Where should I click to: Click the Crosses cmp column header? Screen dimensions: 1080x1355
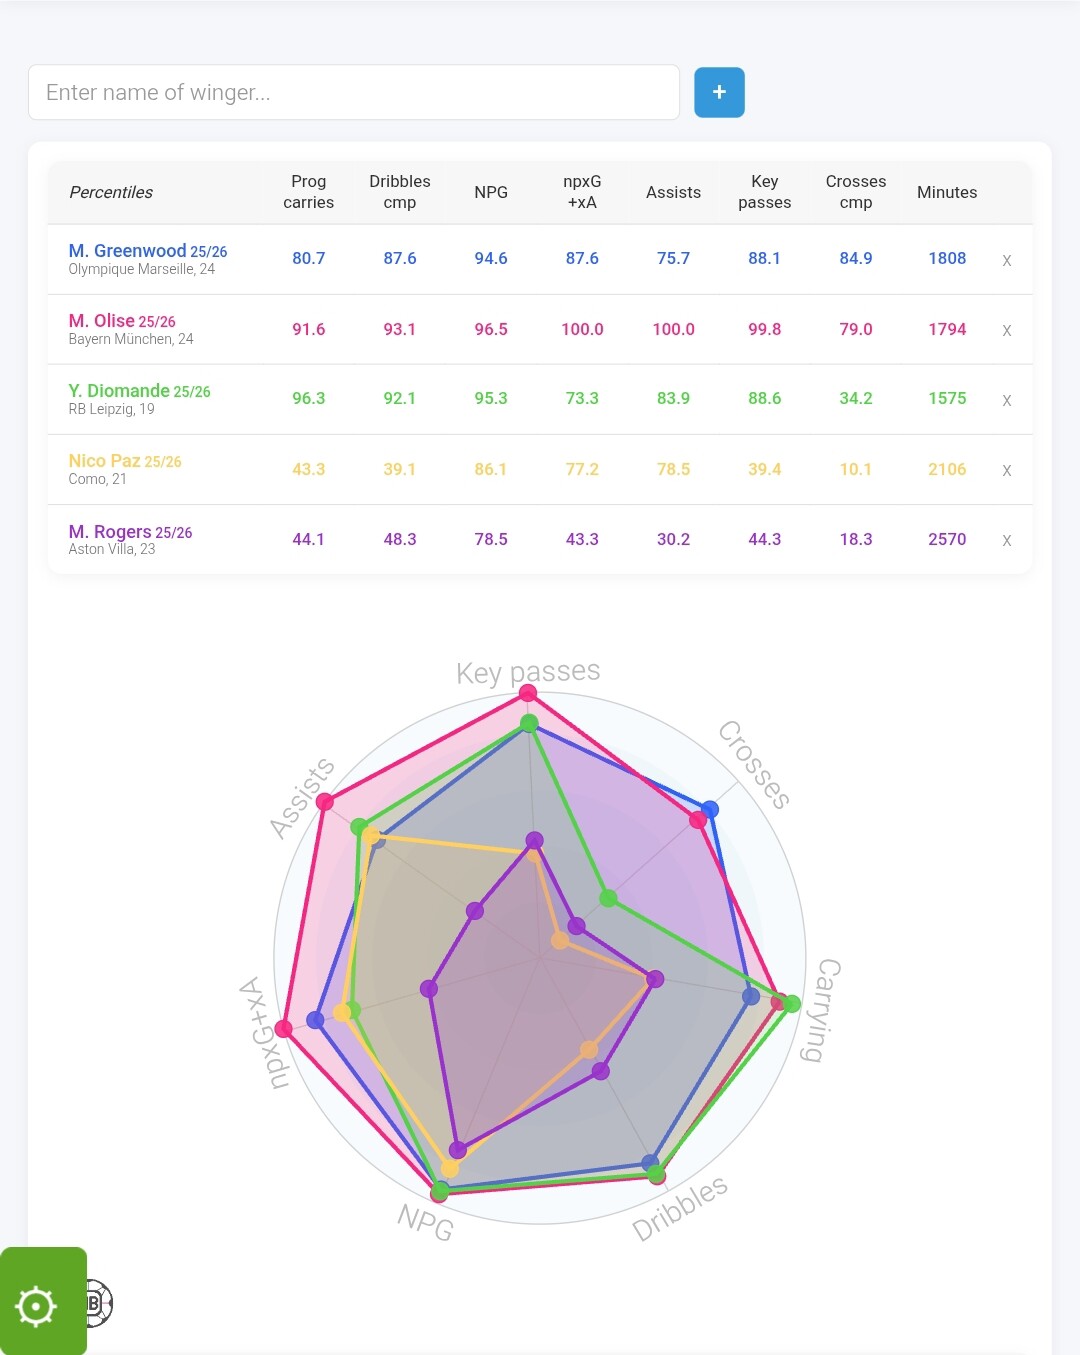[856, 192]
